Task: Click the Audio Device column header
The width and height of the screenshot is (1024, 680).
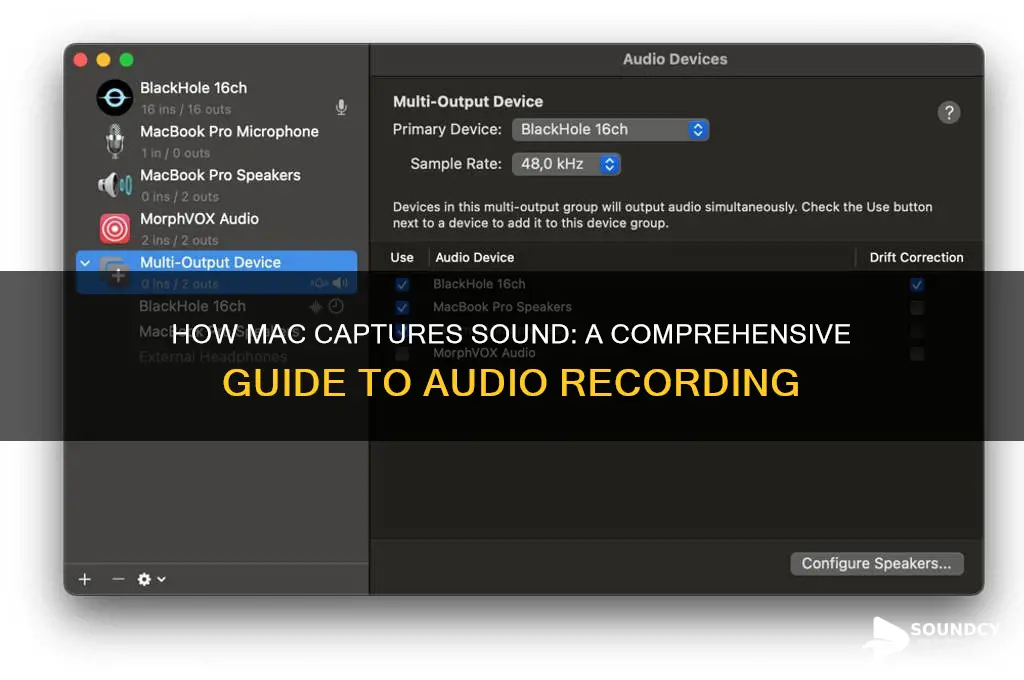Action: (475, 257)
